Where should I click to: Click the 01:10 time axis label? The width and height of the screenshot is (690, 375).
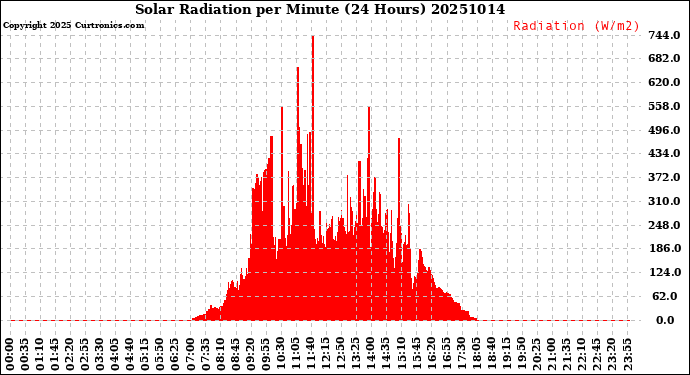[40, 354]
